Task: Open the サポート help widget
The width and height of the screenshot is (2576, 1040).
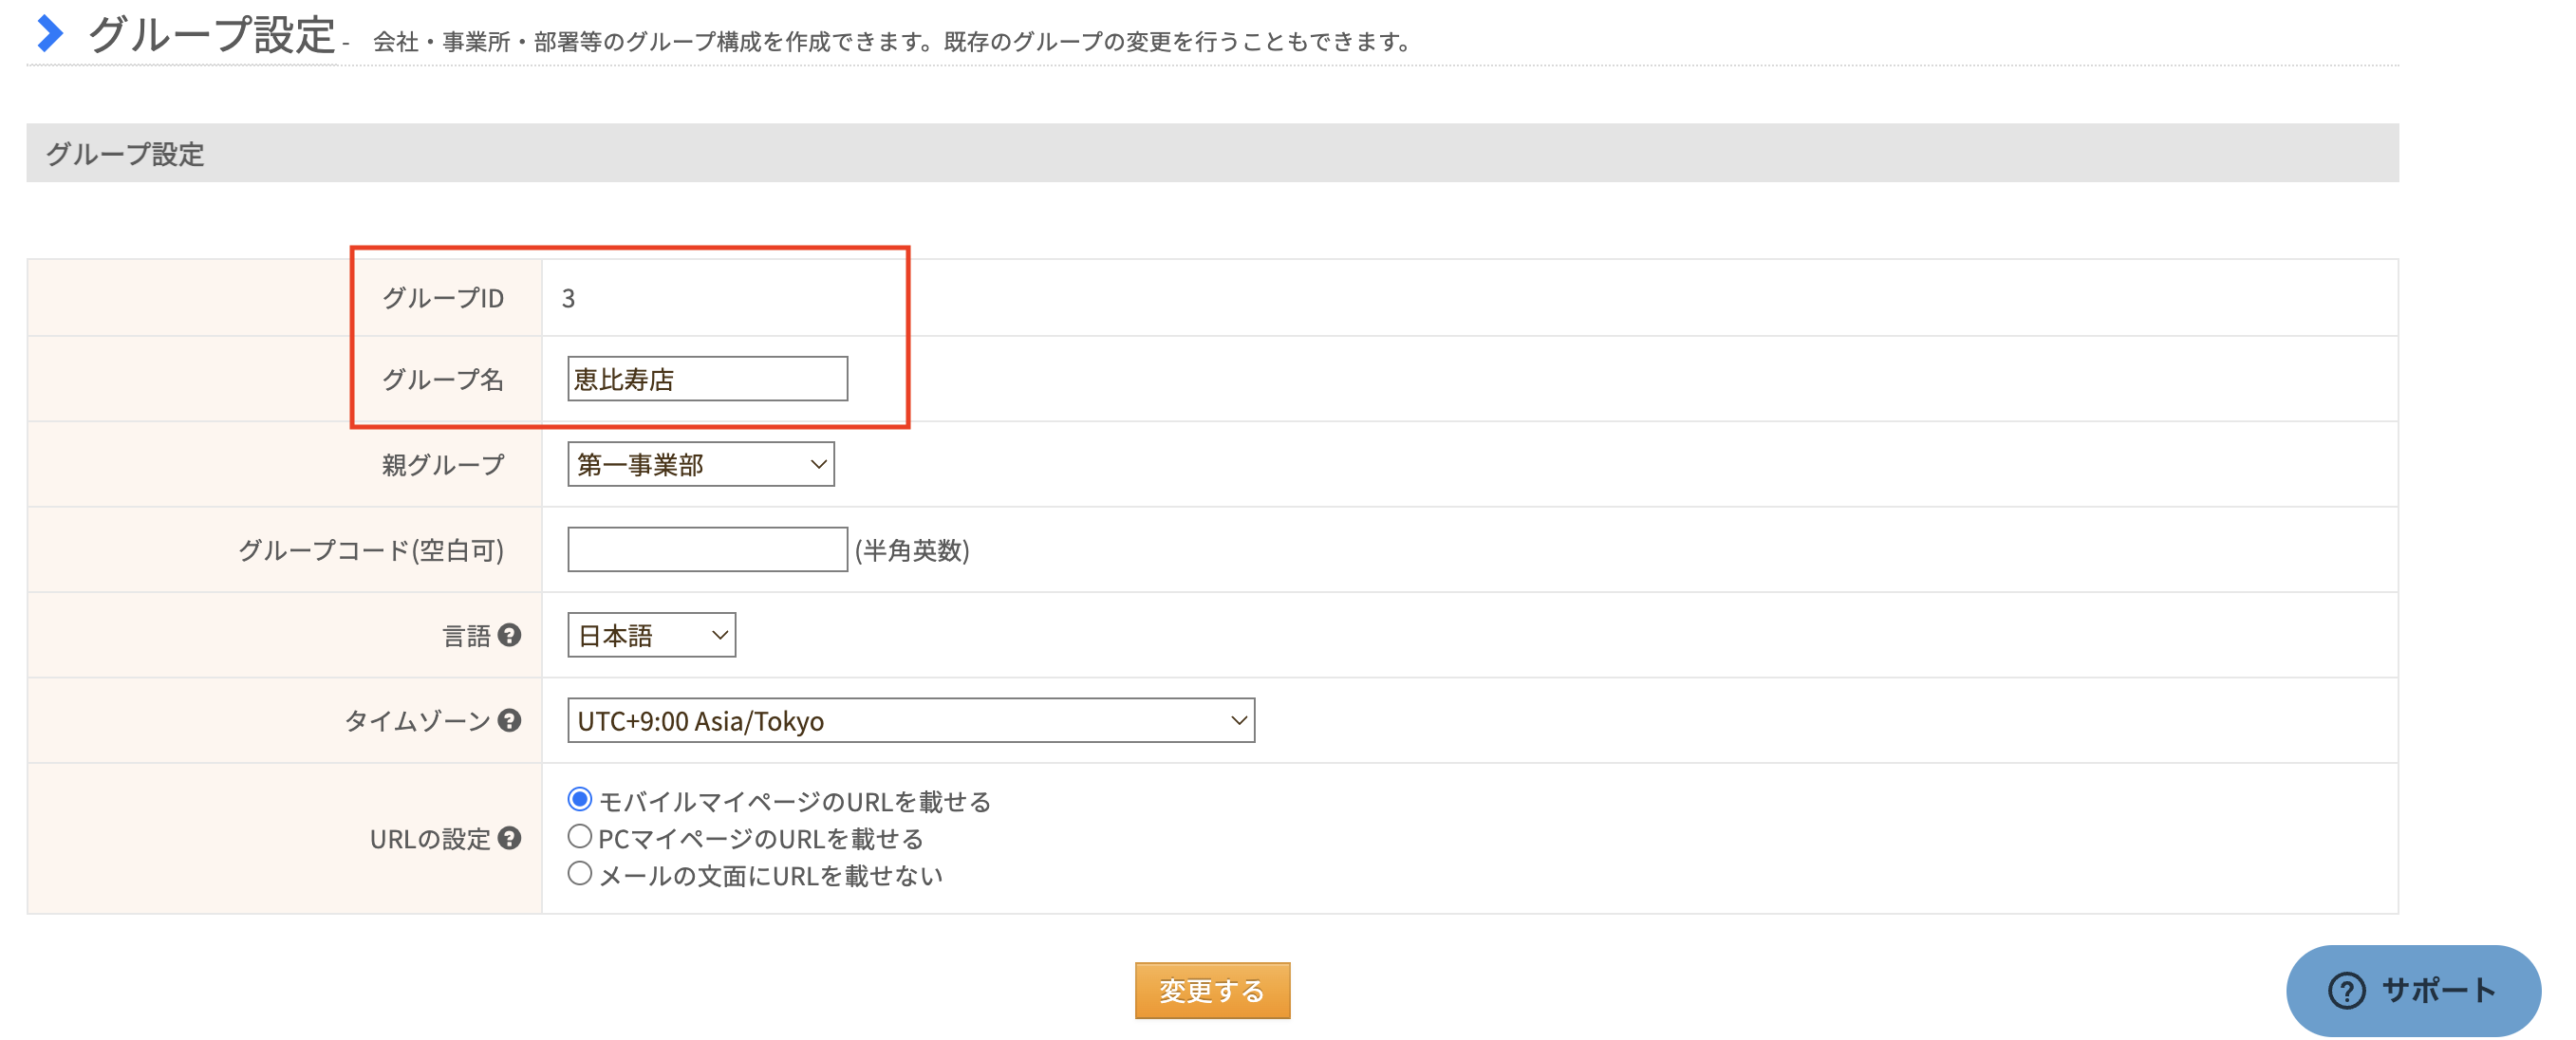Action: (2413, 990)
